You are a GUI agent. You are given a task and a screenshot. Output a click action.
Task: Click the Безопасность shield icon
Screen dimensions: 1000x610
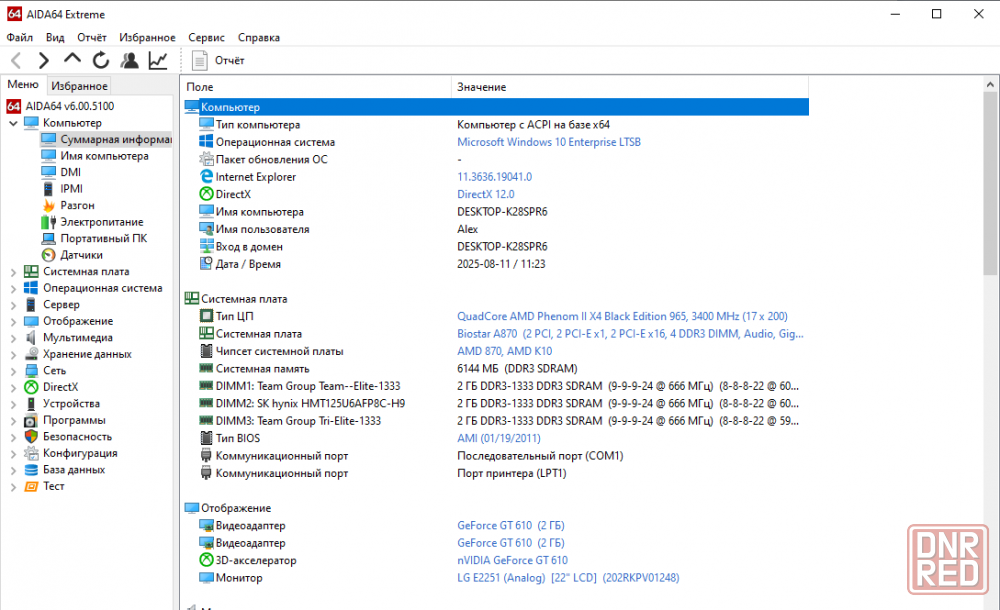31,436
